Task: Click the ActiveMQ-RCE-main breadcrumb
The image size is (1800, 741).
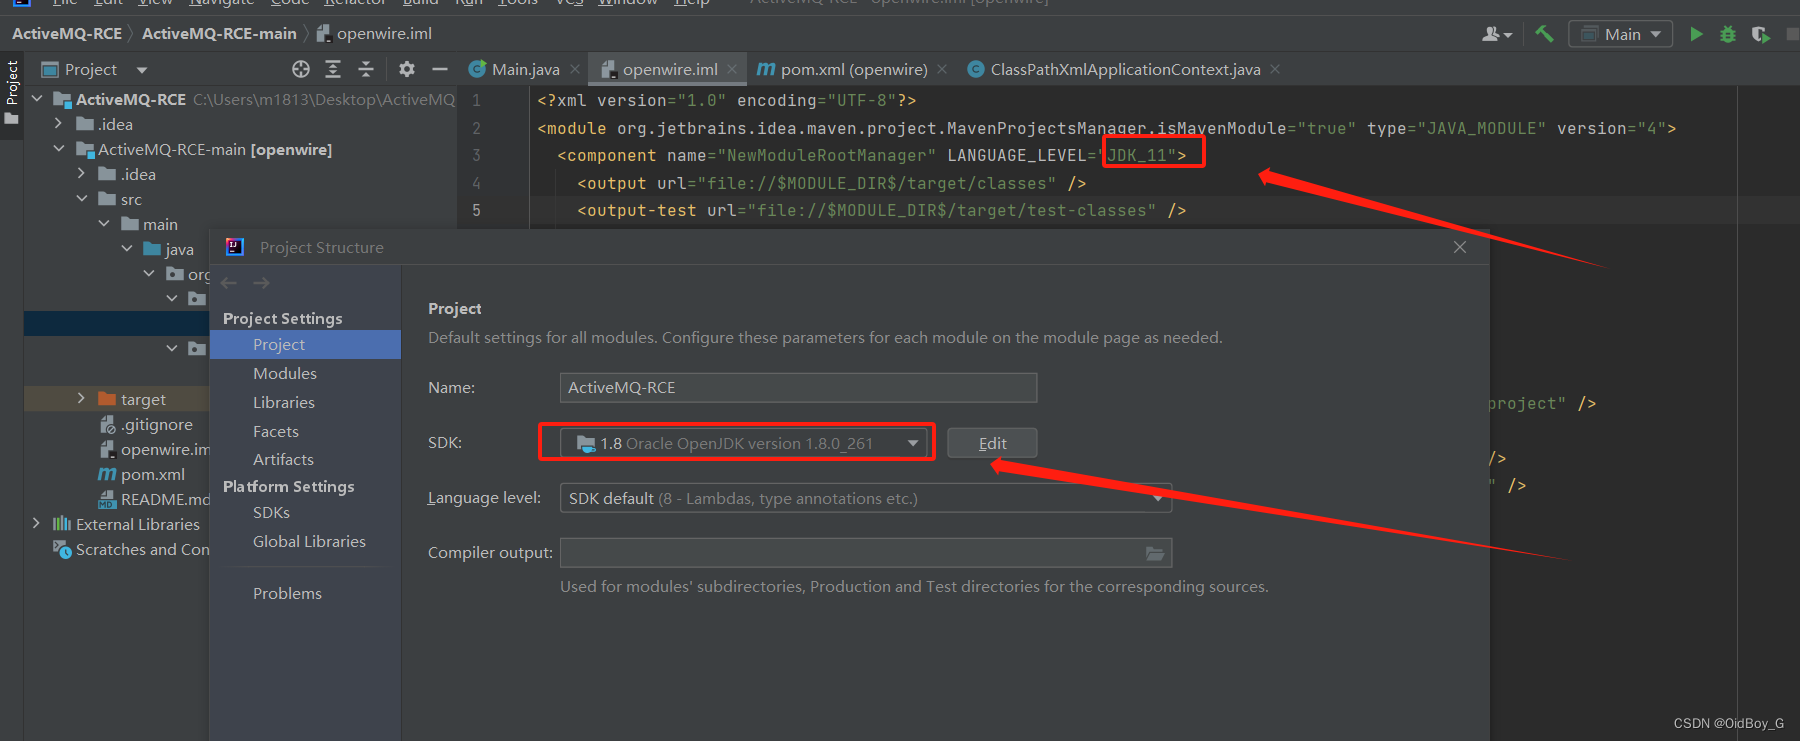Action: pos(219,33)
